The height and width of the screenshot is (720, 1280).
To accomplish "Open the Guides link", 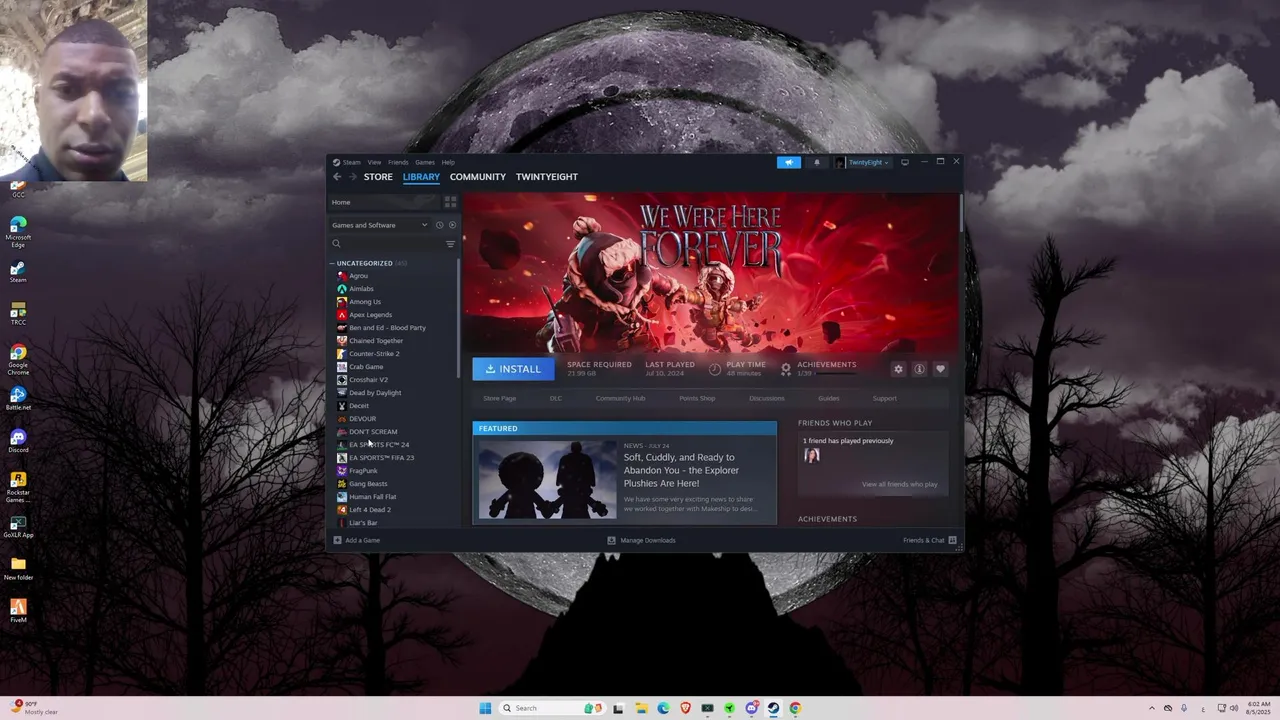I will [829, 398].
